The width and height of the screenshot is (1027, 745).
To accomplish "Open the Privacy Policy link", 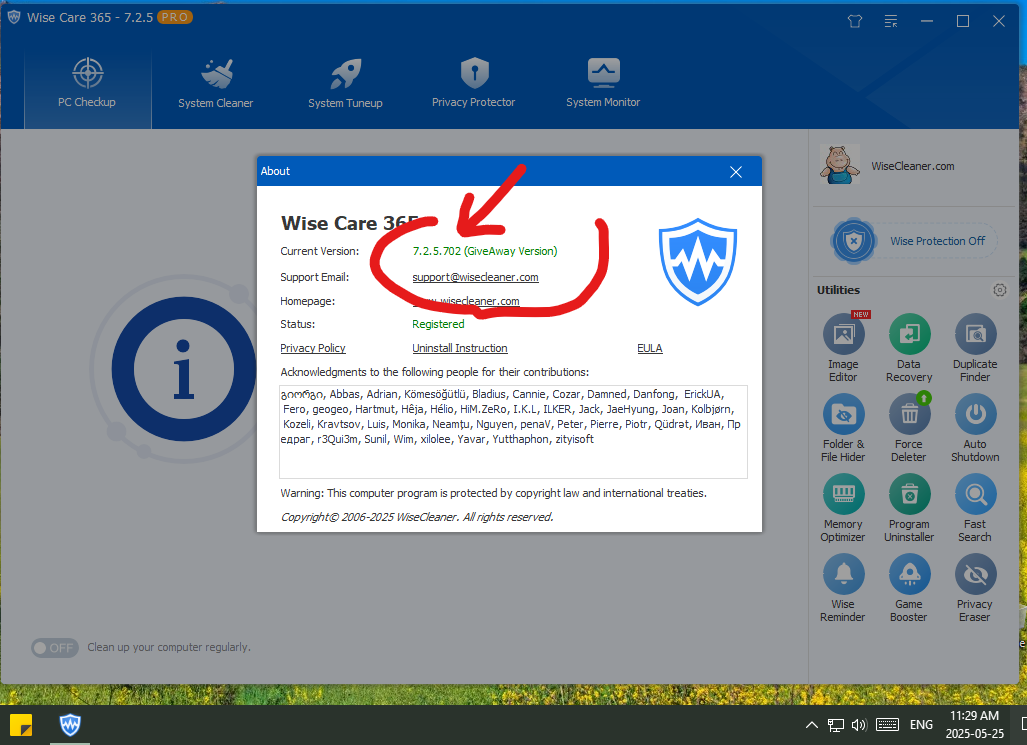I will [x=313, y=348].
